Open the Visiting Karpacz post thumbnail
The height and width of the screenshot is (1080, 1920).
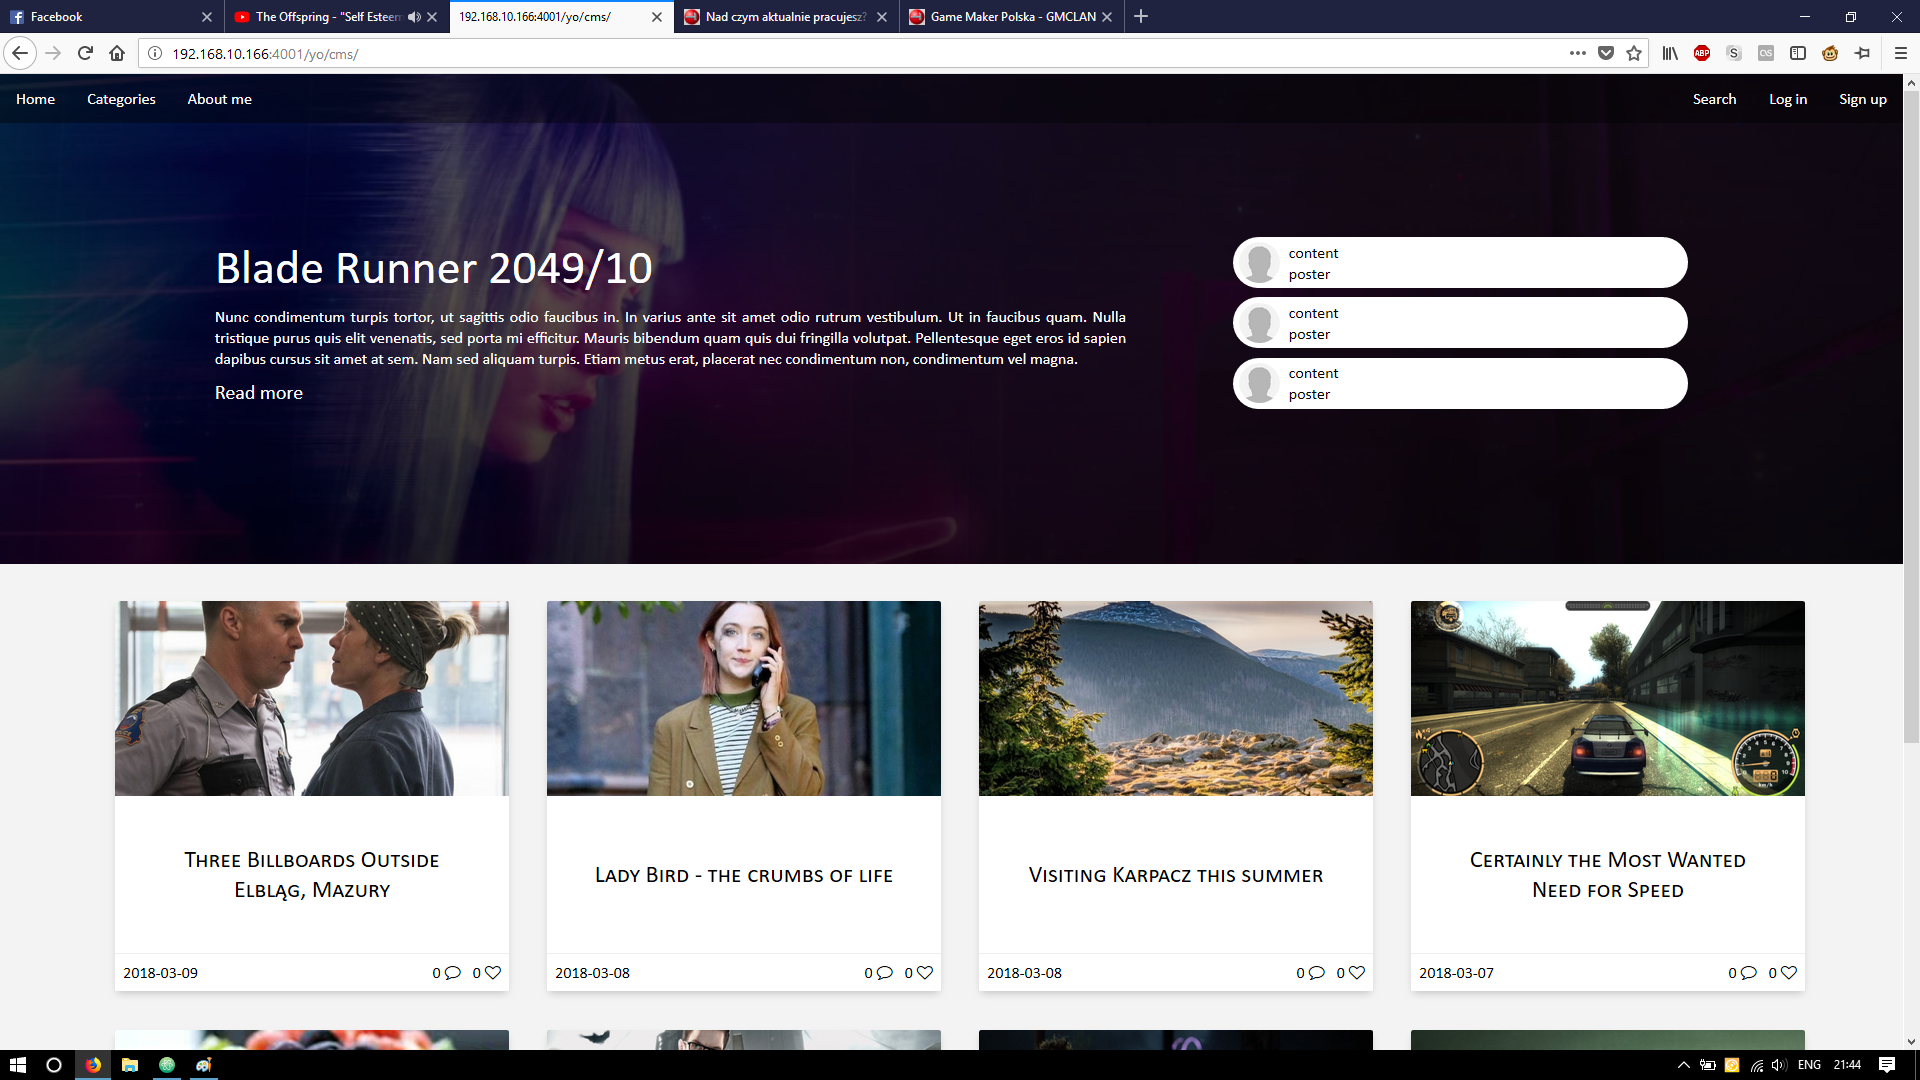1175,698
